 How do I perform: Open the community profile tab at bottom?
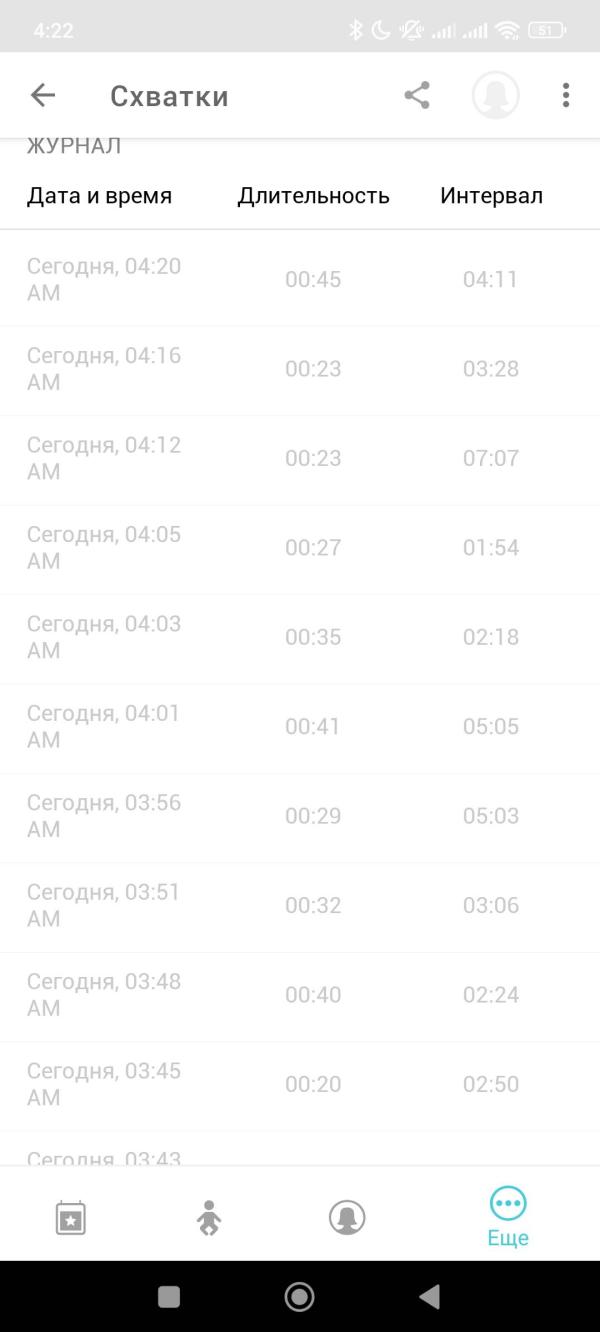coord(347,1218)
